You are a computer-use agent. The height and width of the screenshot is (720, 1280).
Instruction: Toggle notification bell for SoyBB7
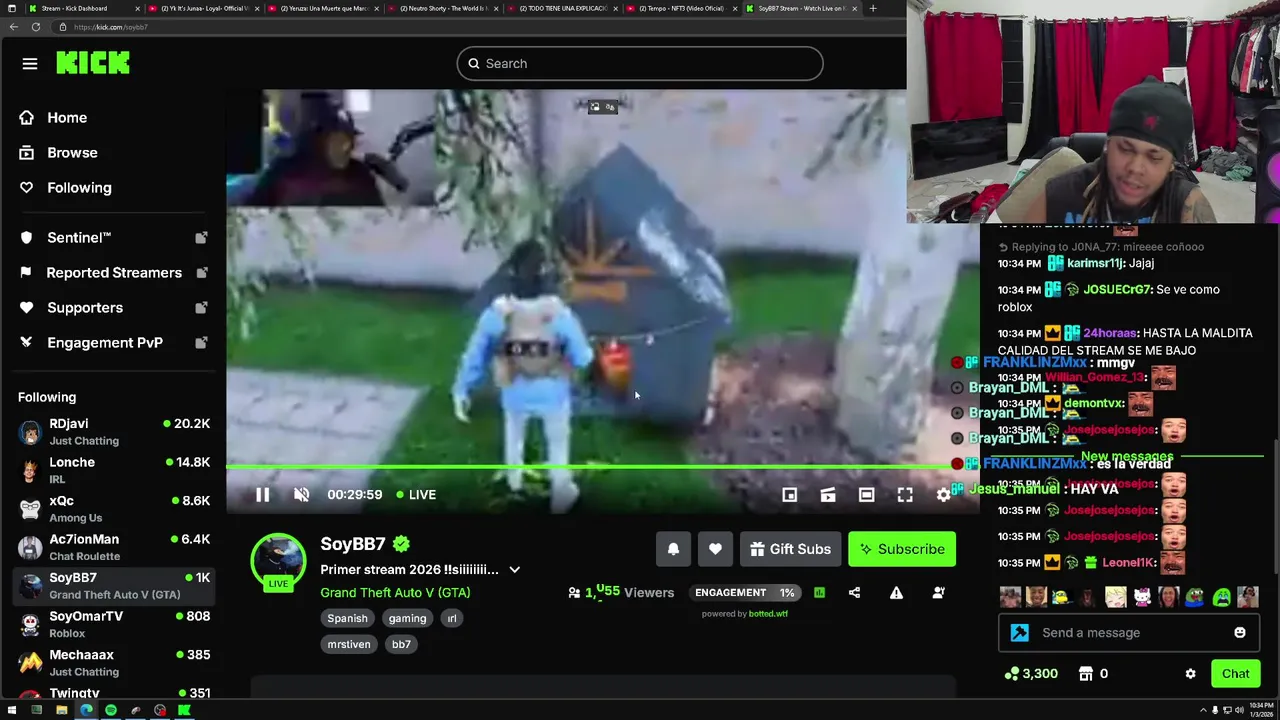pyautogui.click(x=673, y=549)
